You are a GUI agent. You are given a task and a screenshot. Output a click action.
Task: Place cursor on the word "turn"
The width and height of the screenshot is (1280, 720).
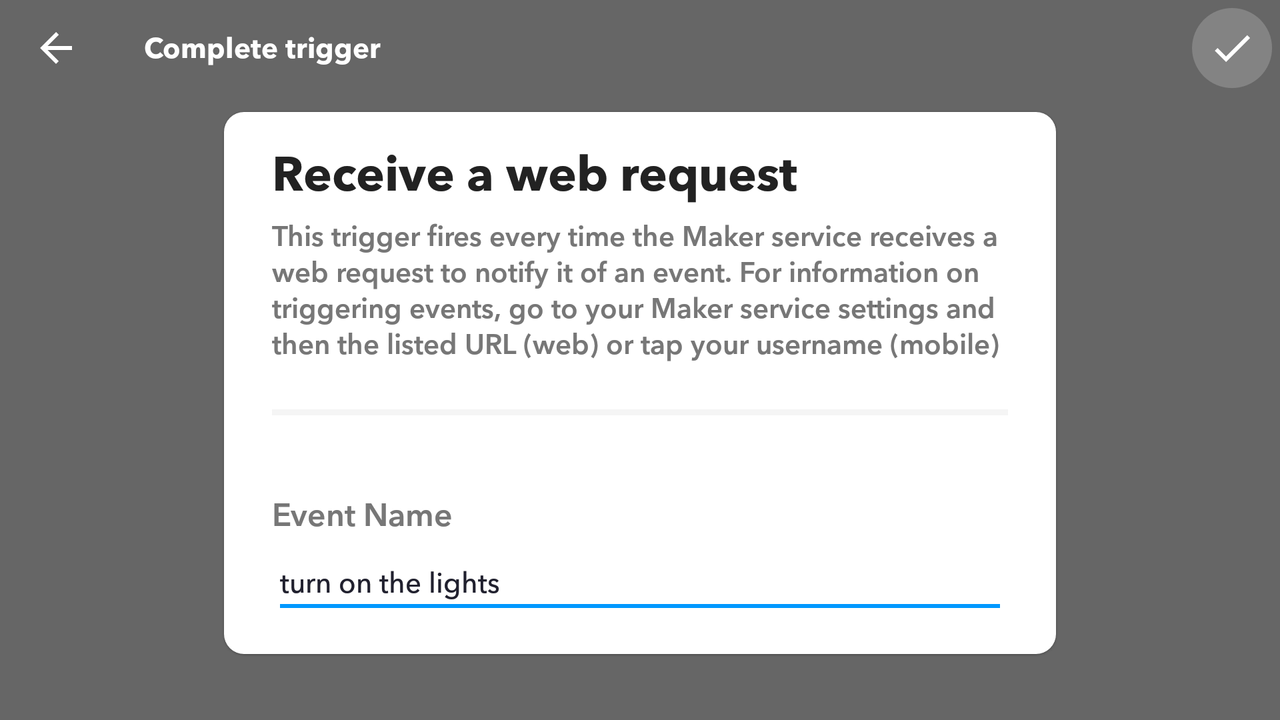(x=305, y=584)
